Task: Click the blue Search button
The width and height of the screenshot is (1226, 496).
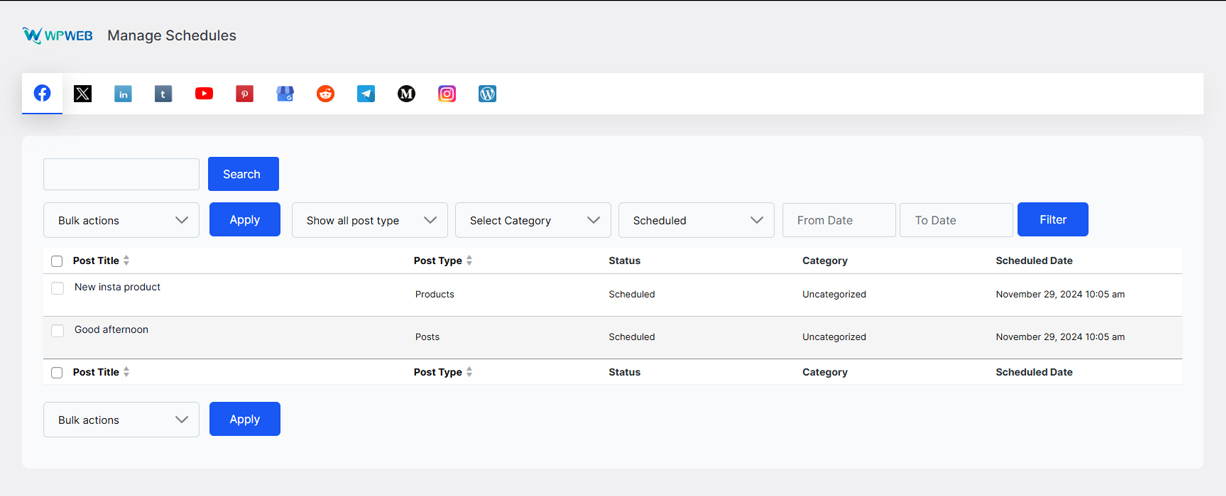Action: 243,174
